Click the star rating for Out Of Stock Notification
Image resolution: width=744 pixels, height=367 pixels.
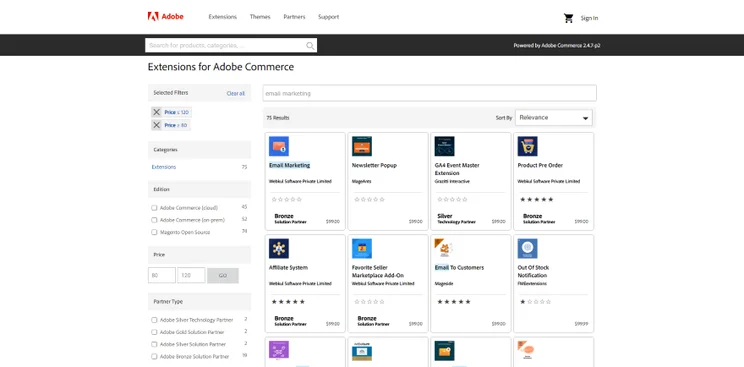537,301
